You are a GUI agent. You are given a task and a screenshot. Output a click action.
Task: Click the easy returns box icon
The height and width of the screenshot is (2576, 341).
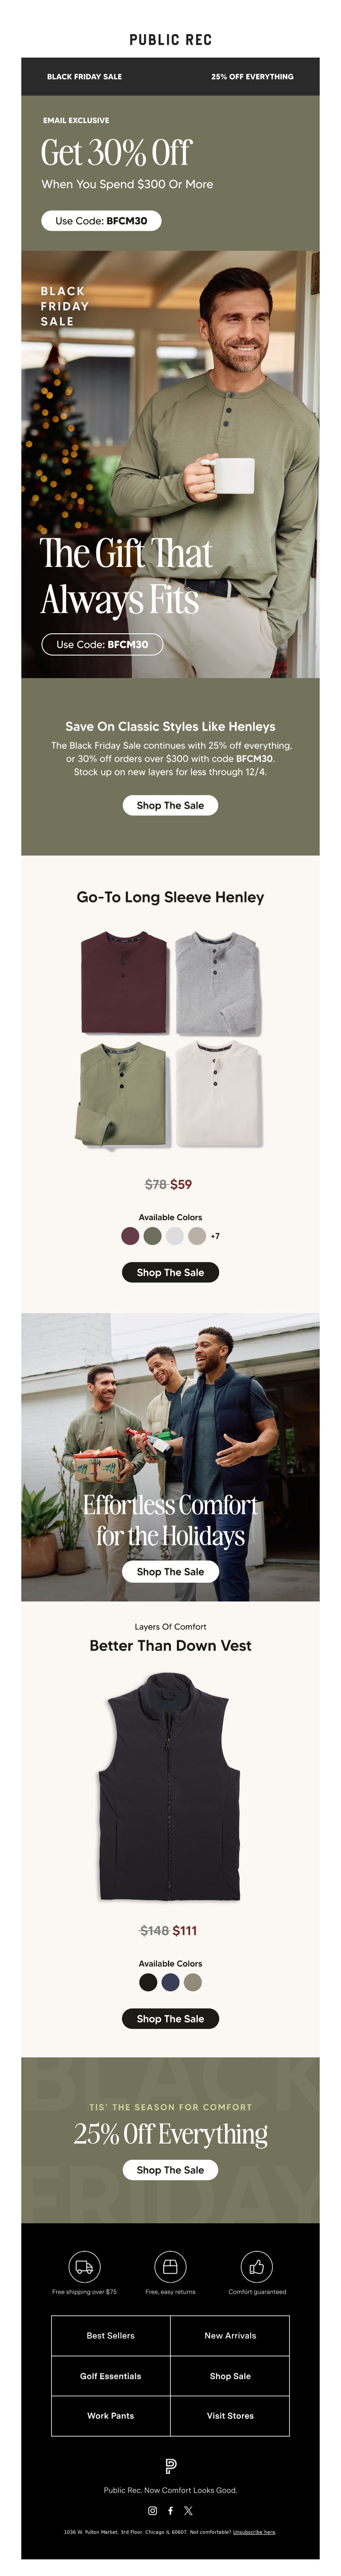click(170, 2266)
